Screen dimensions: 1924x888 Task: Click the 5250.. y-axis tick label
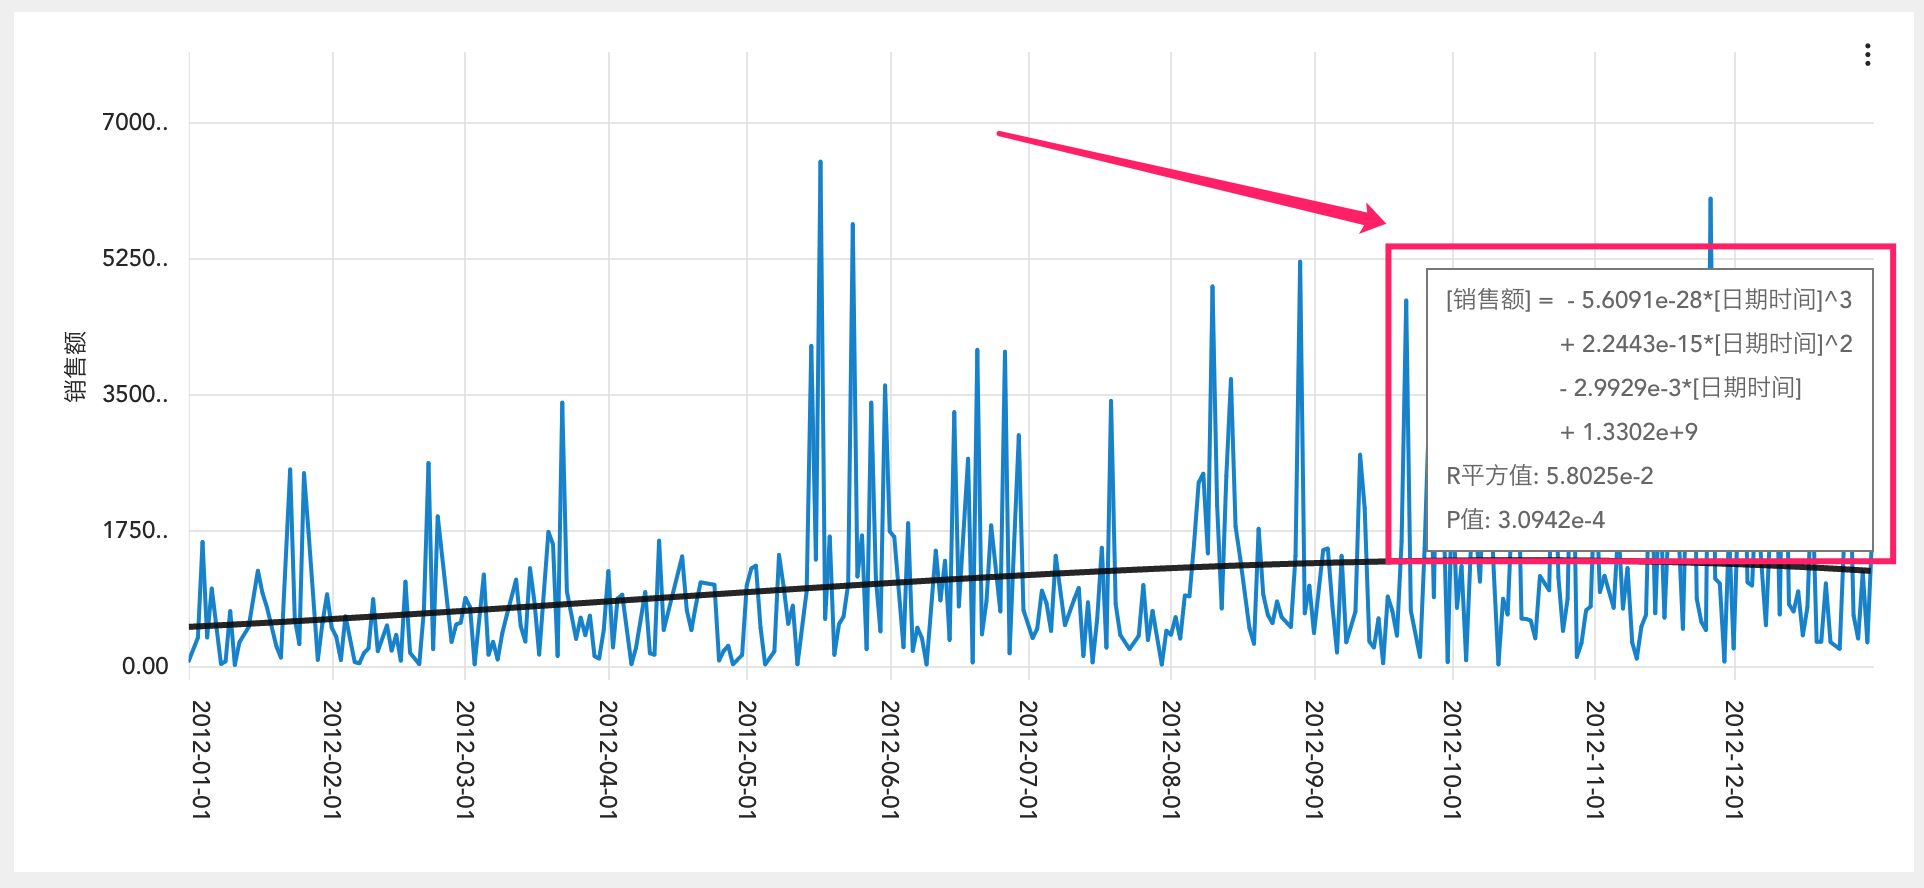[x=135, y=259]
